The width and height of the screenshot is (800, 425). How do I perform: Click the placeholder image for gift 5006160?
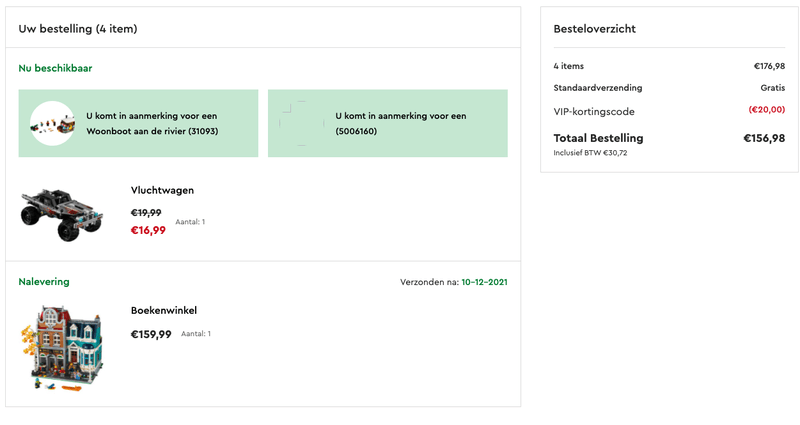(302, 123)
